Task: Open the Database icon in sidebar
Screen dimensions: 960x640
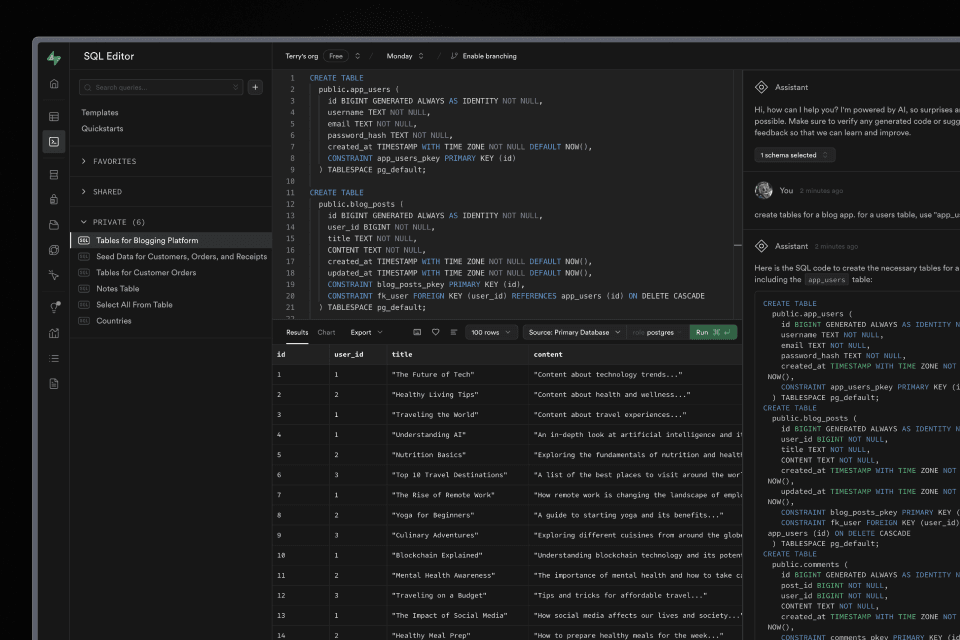Action: (x=54, y=174)
